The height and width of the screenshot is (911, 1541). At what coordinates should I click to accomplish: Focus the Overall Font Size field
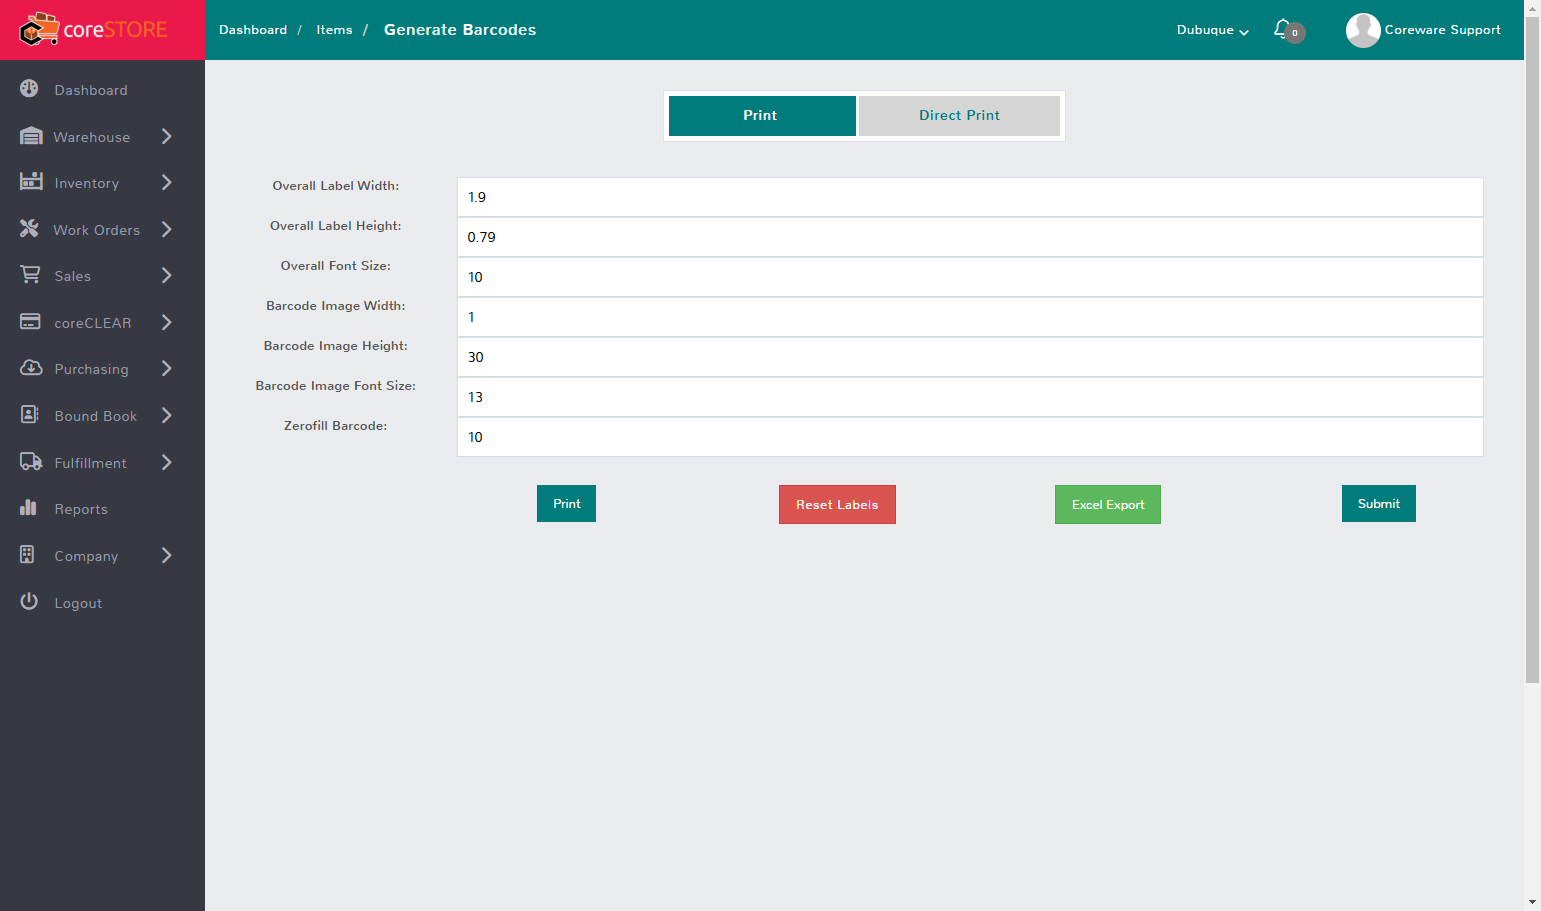tap(970, 277)
